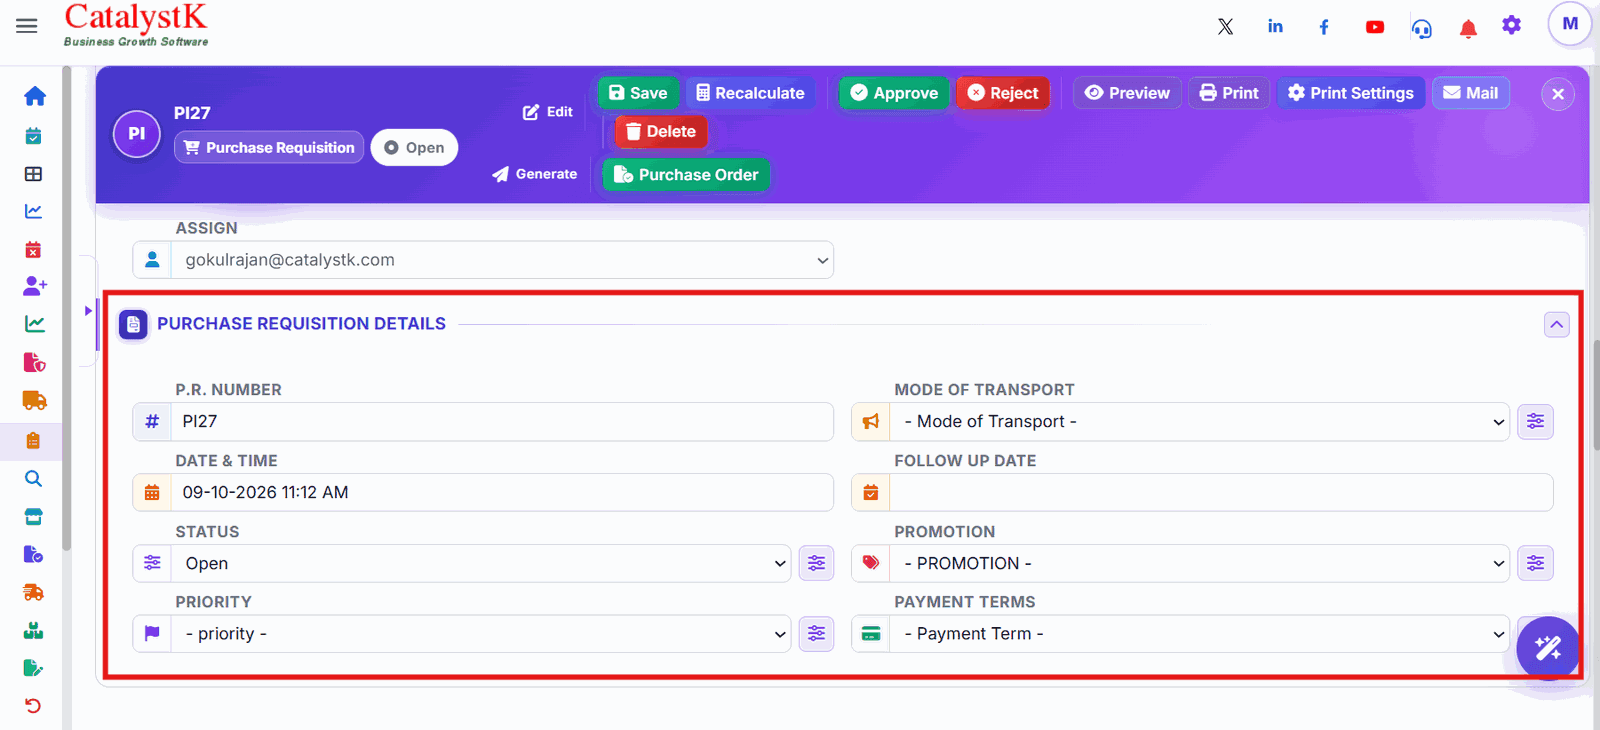Click the red Delete button
The width and height of the screenshot is (1600, 730).
point(661,131)
